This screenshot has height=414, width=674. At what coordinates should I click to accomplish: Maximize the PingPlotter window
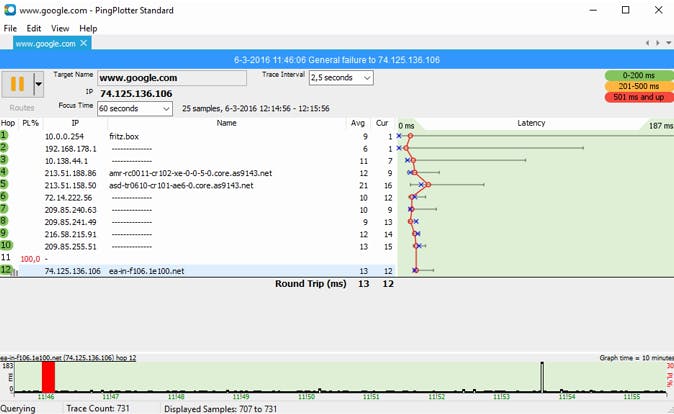pyautogui.click(x=626, y=10)
